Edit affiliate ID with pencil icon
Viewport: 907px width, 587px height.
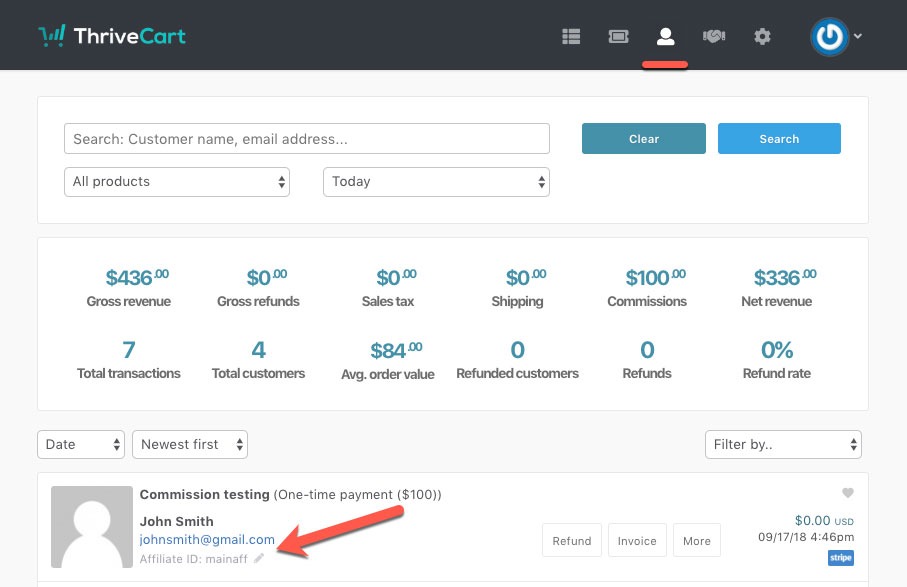pyautogui.click(x=259, y=559)
